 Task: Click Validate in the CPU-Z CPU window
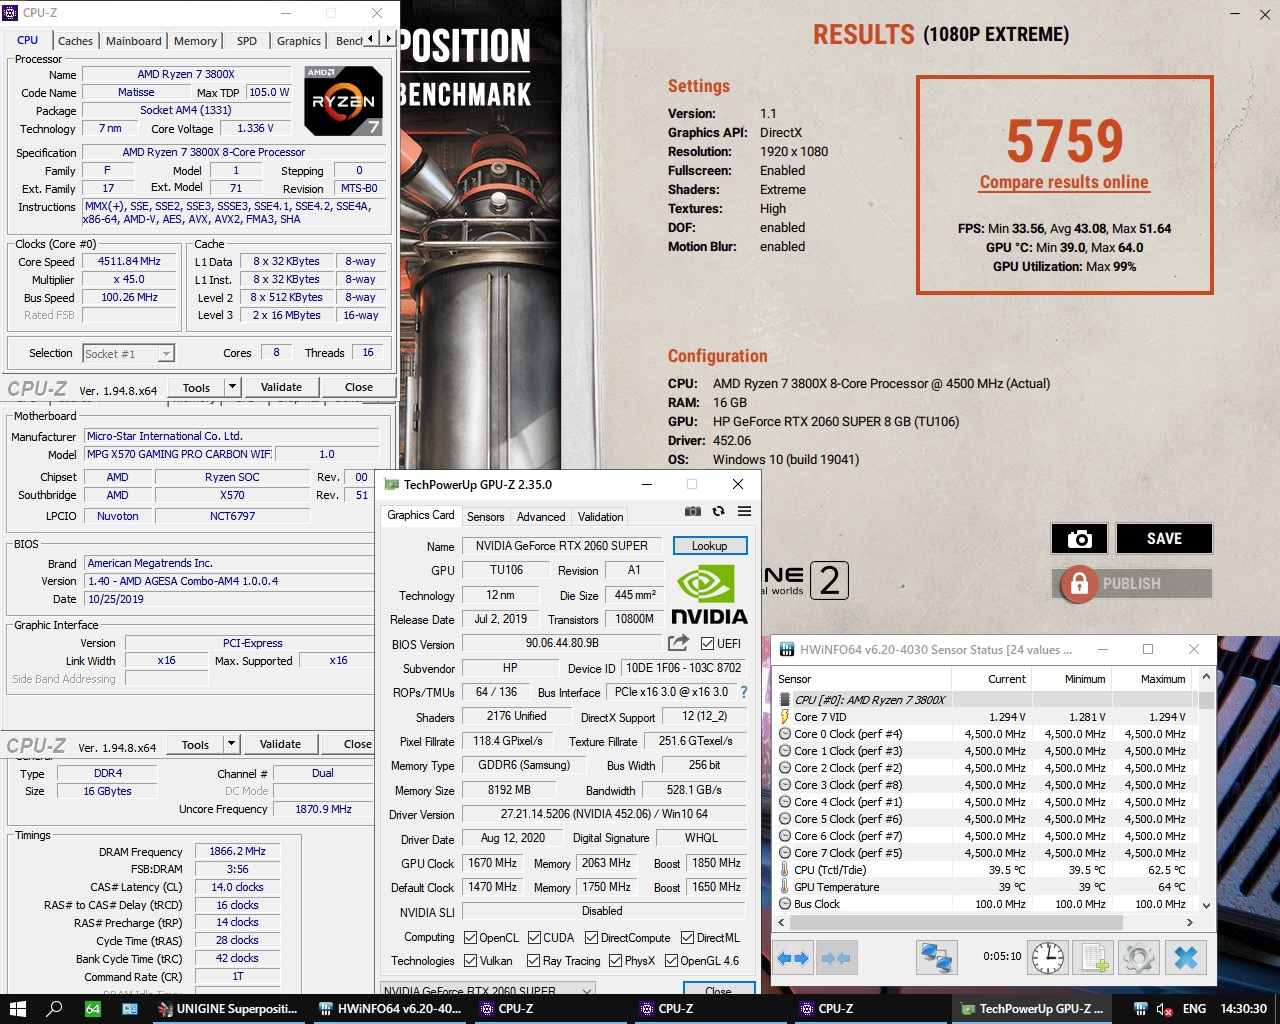(281, 387)
